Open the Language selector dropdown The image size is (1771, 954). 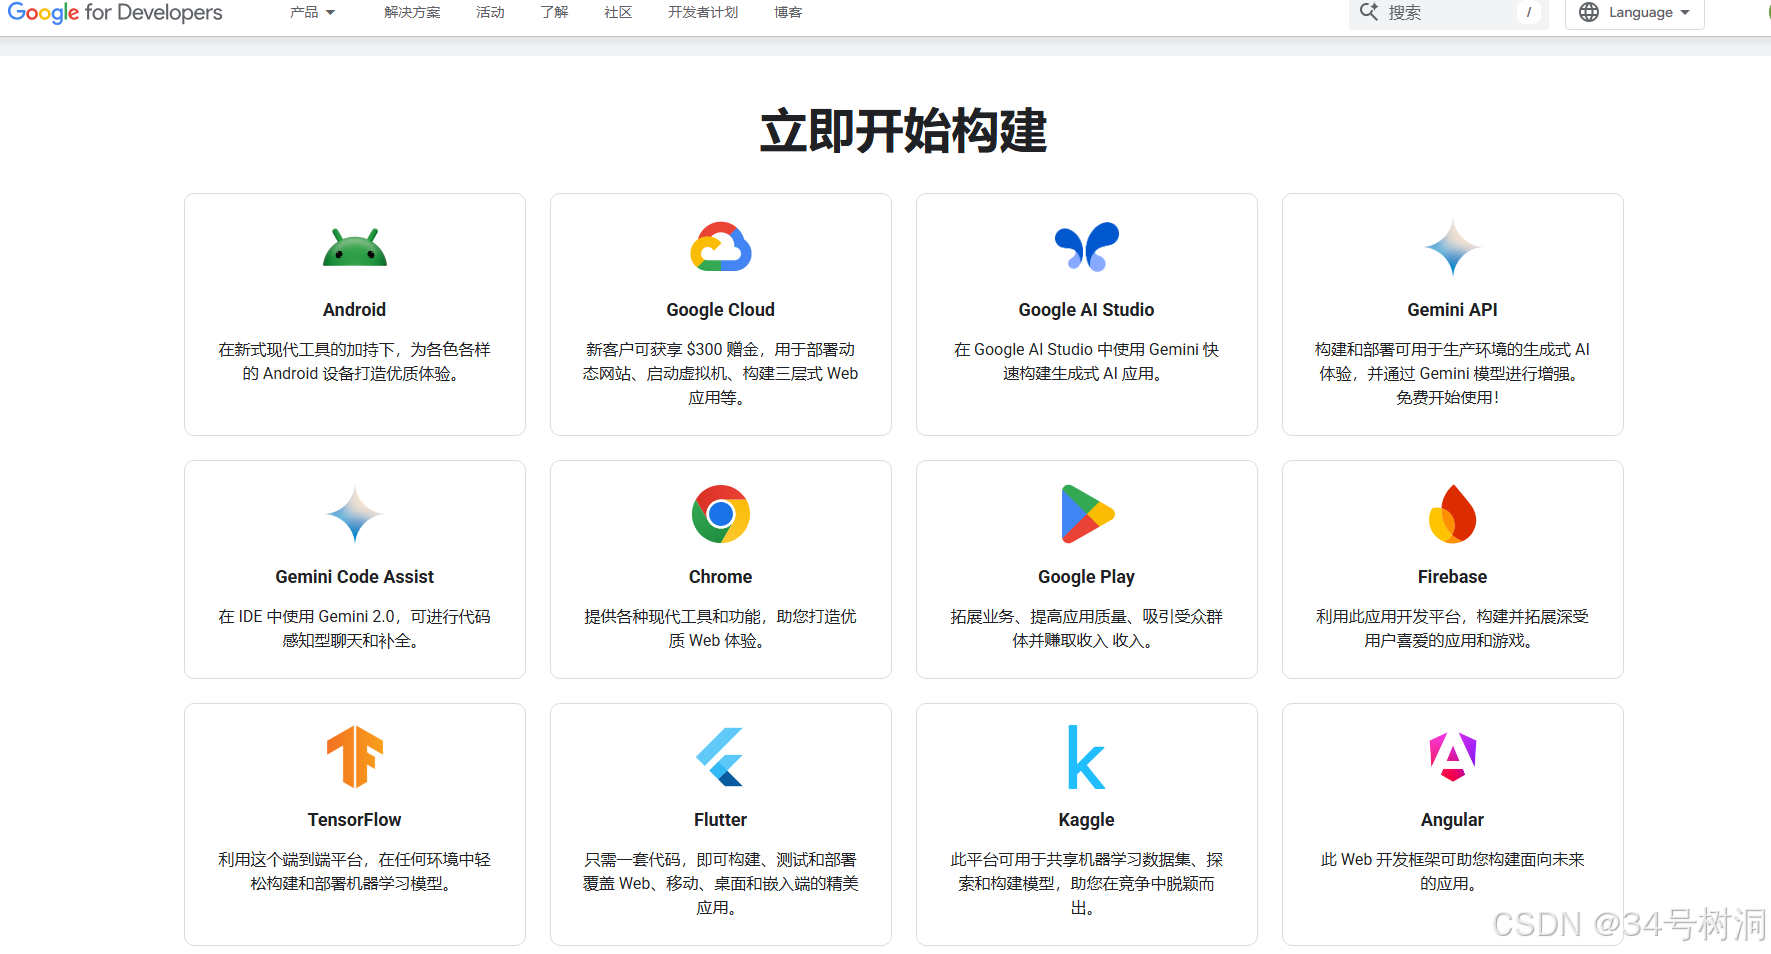click(x=1635, y=13)
